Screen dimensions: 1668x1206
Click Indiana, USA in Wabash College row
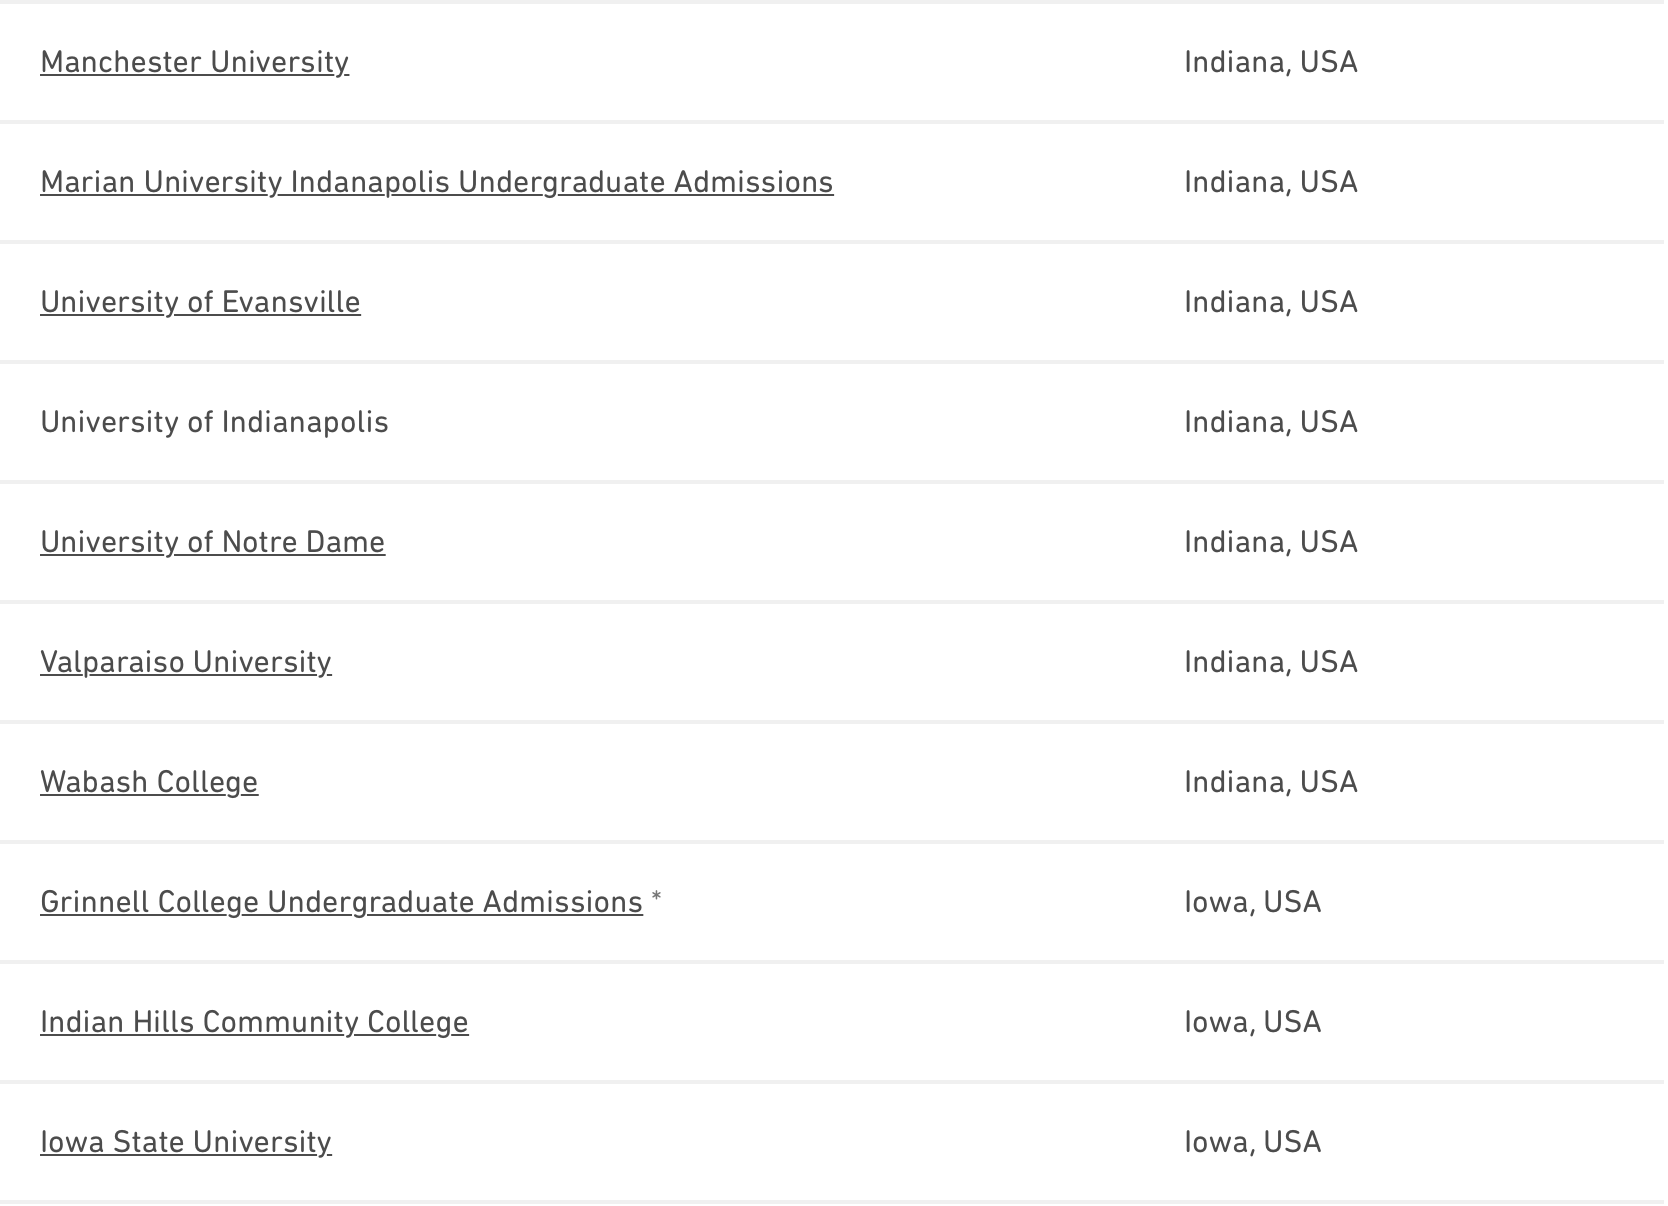tap(1270, 782)
